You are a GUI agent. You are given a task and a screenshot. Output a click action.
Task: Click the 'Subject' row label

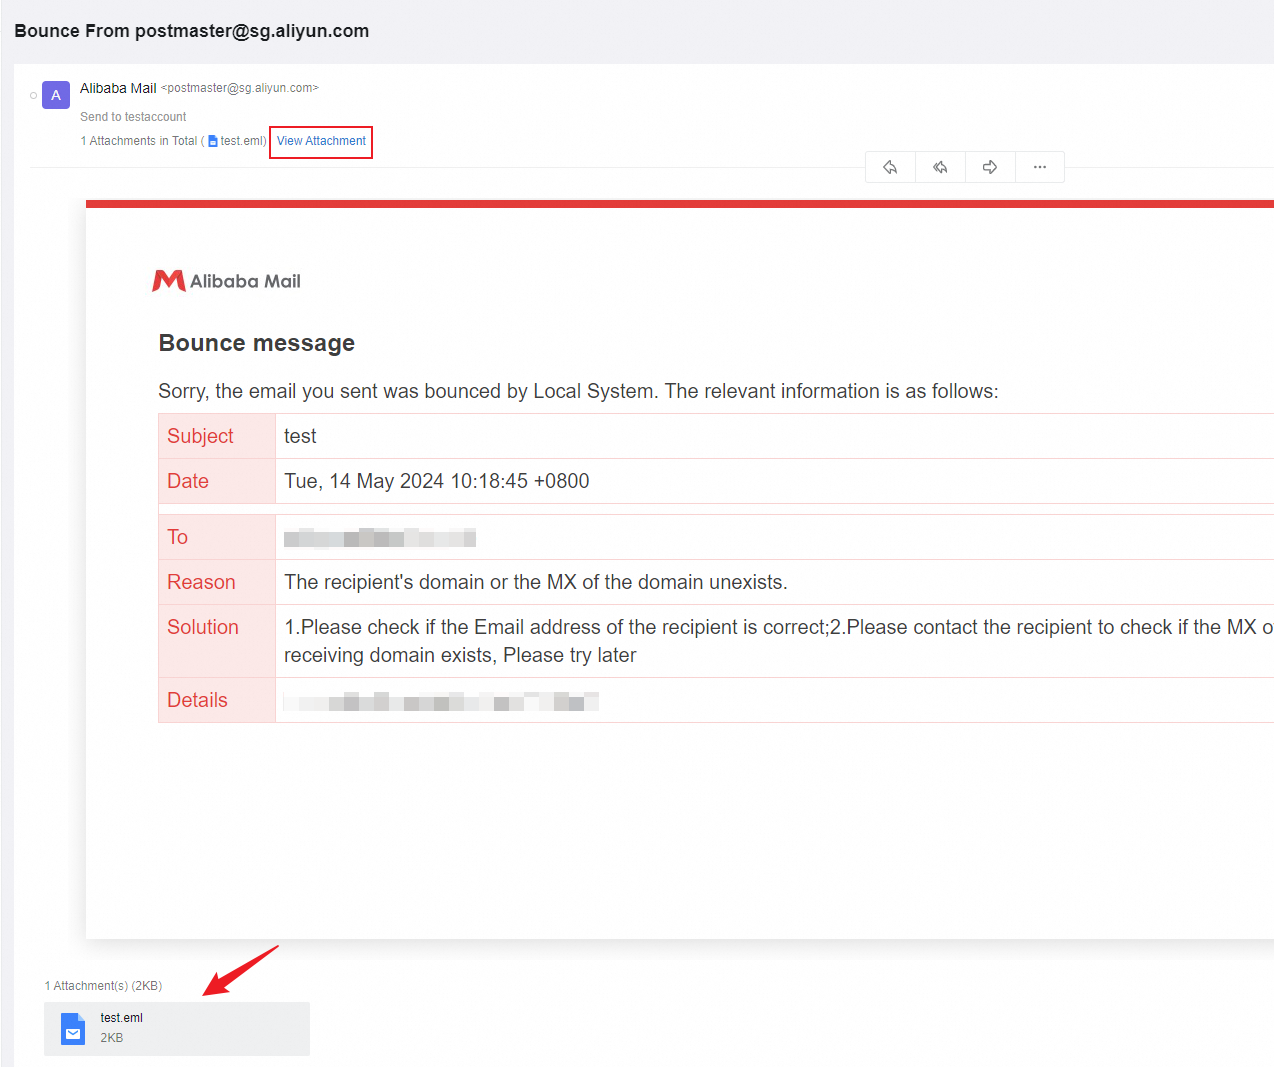(200, 436)
